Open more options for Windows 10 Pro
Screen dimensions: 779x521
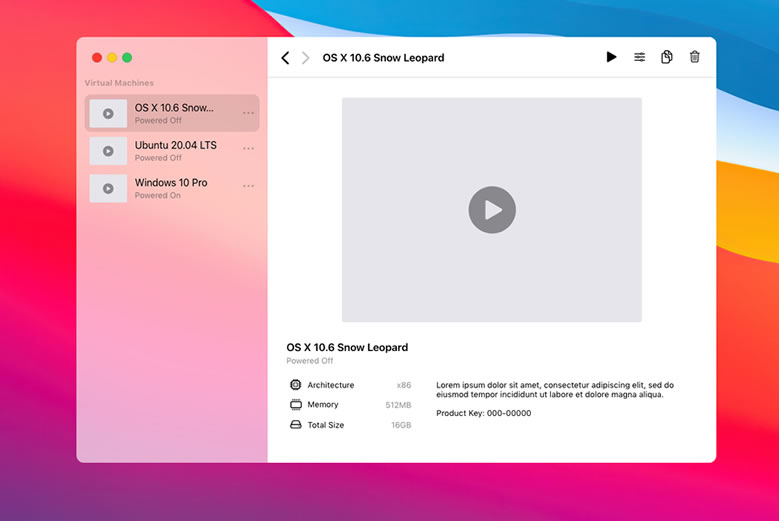tap(248, 186)
